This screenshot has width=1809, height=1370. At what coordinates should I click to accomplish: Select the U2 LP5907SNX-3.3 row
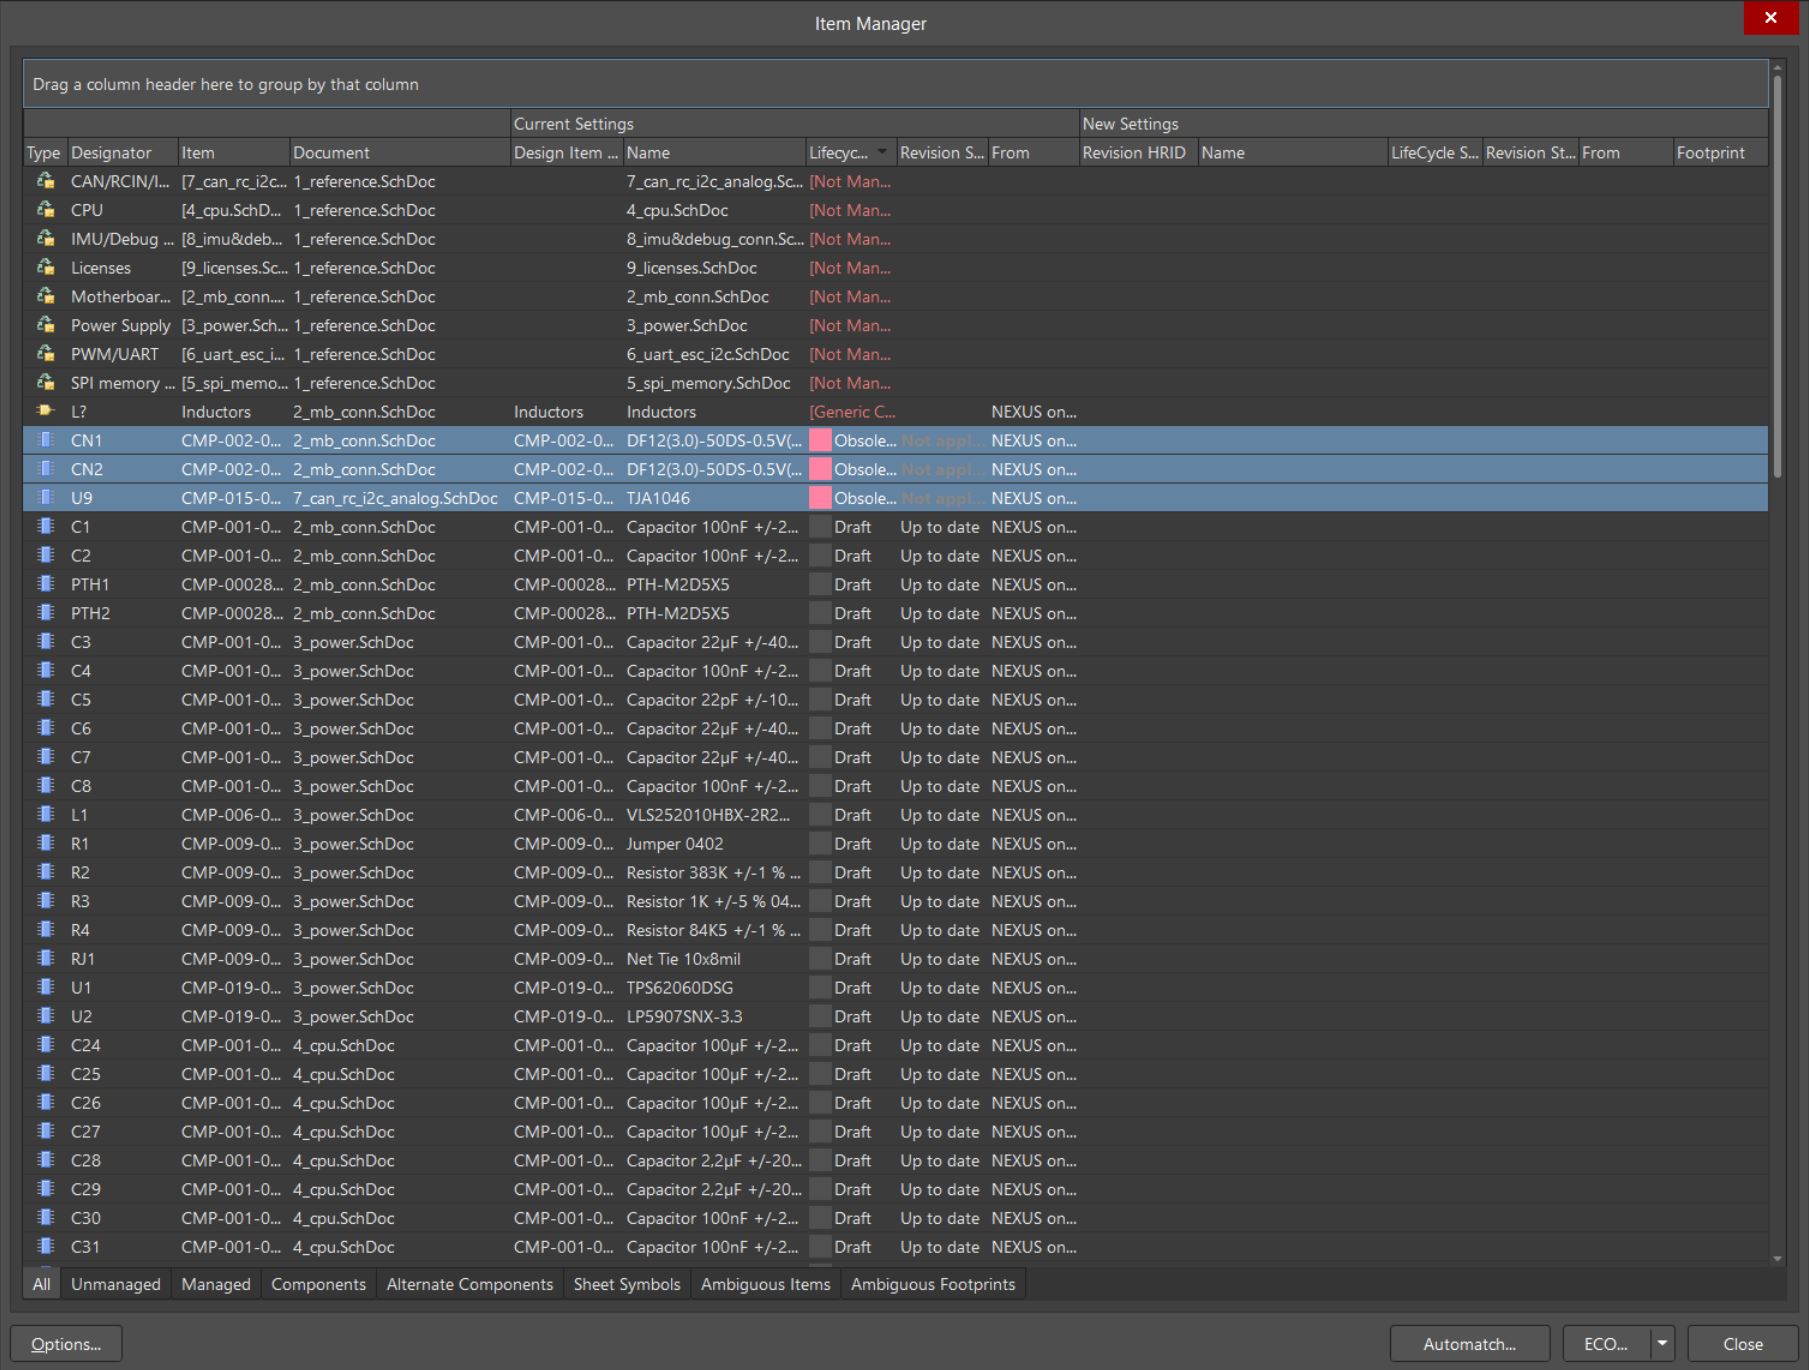(x=670, y=1016)
